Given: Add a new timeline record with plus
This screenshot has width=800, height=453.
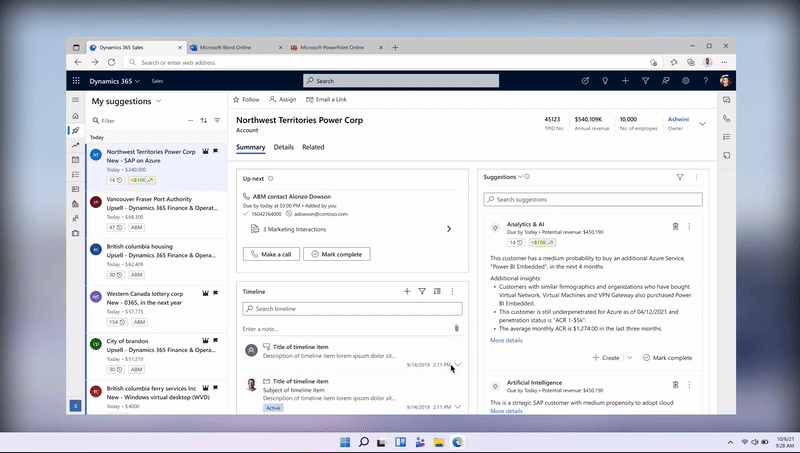Looking at the screenshot, I should click(x=407, y=291).
